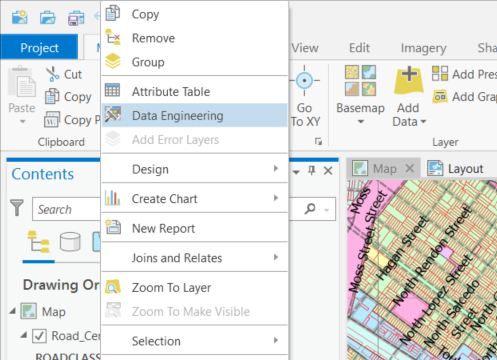The image size is (497, 360).
Task: Choose Remove in the context menu
Action: [x=195, y=38]
